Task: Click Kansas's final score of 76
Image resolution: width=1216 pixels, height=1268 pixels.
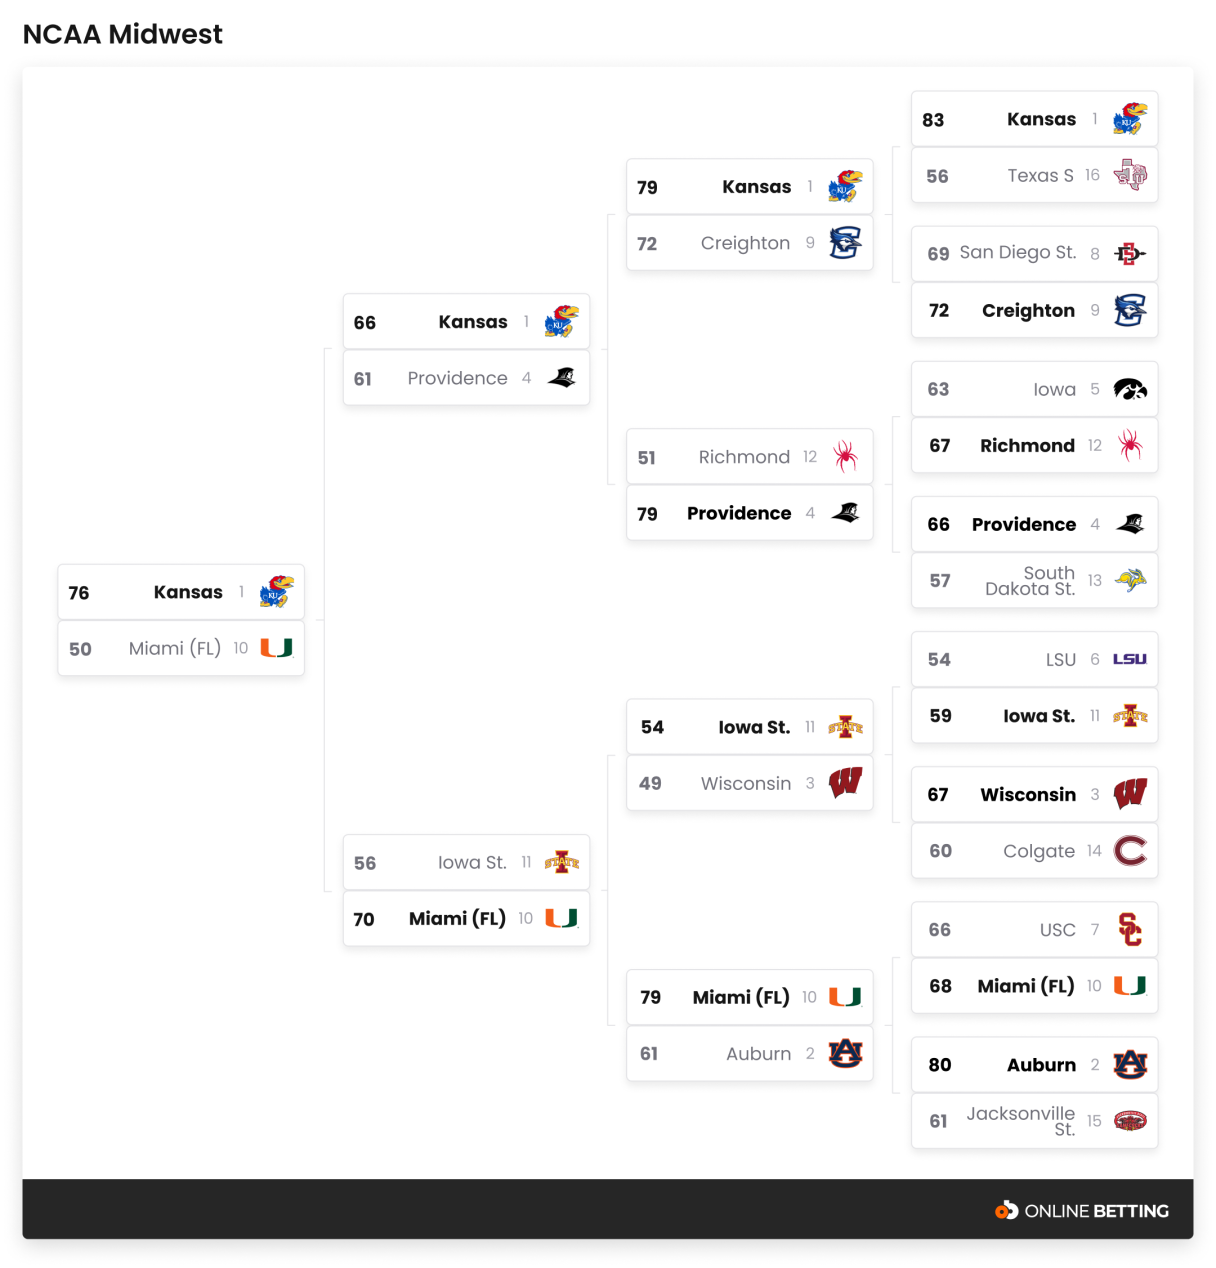Action: (x=79, y=593)
